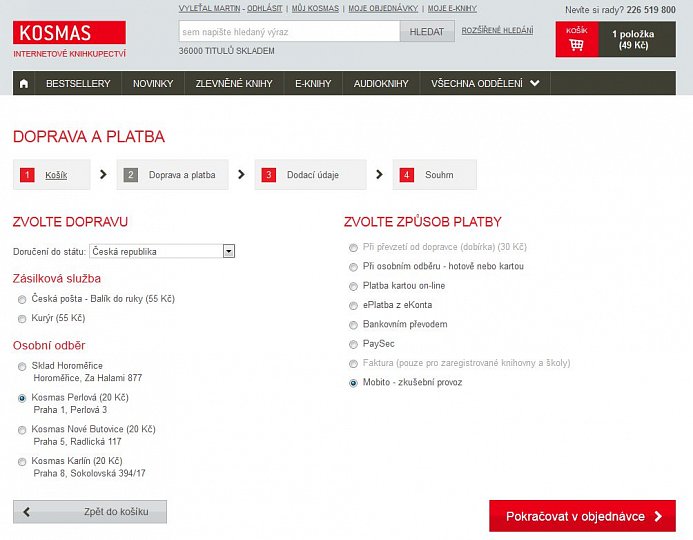Open Moje e-knihy link

452,8
